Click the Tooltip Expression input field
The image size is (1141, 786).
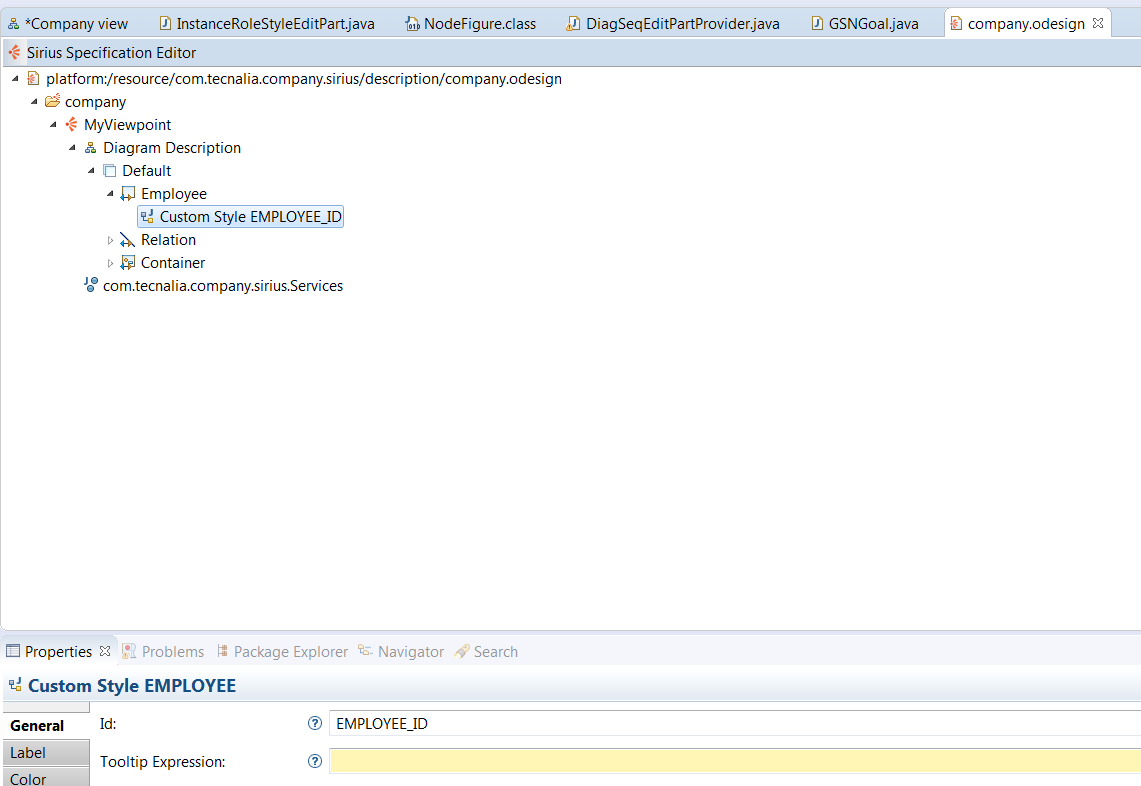[735, 761]
